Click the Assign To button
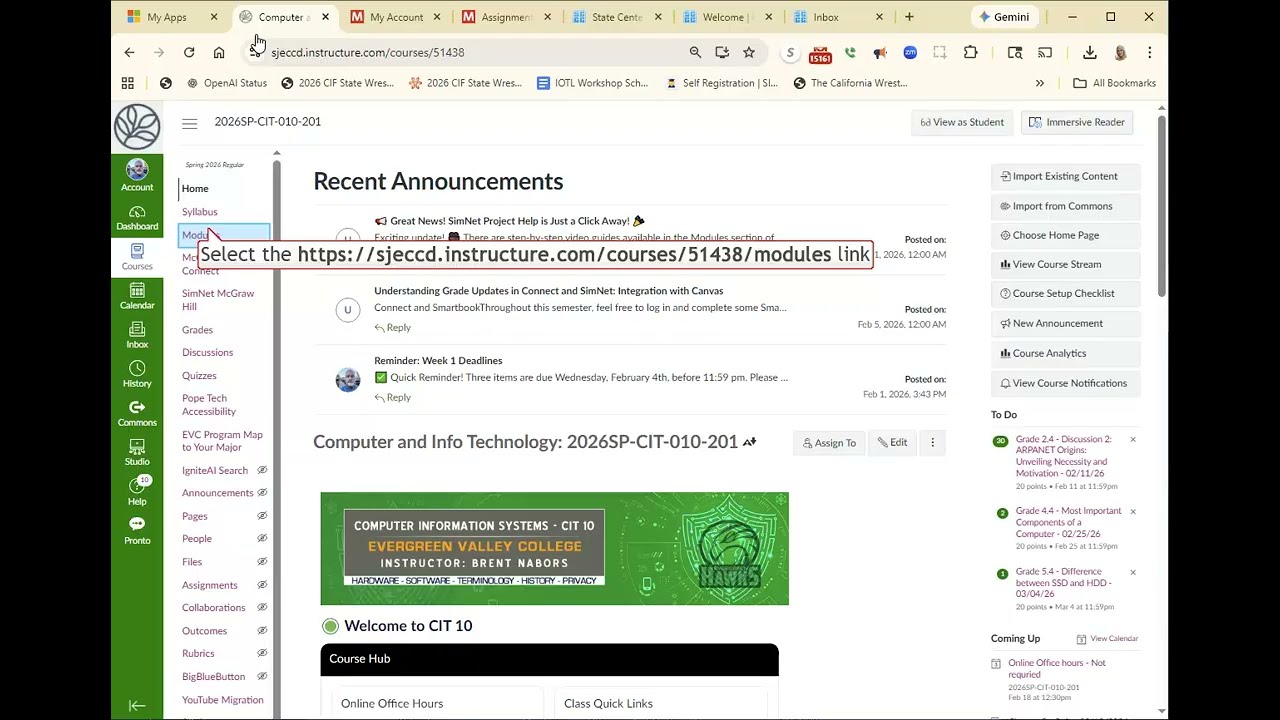Screen dimensions: 1280x720 click(830, 443)
